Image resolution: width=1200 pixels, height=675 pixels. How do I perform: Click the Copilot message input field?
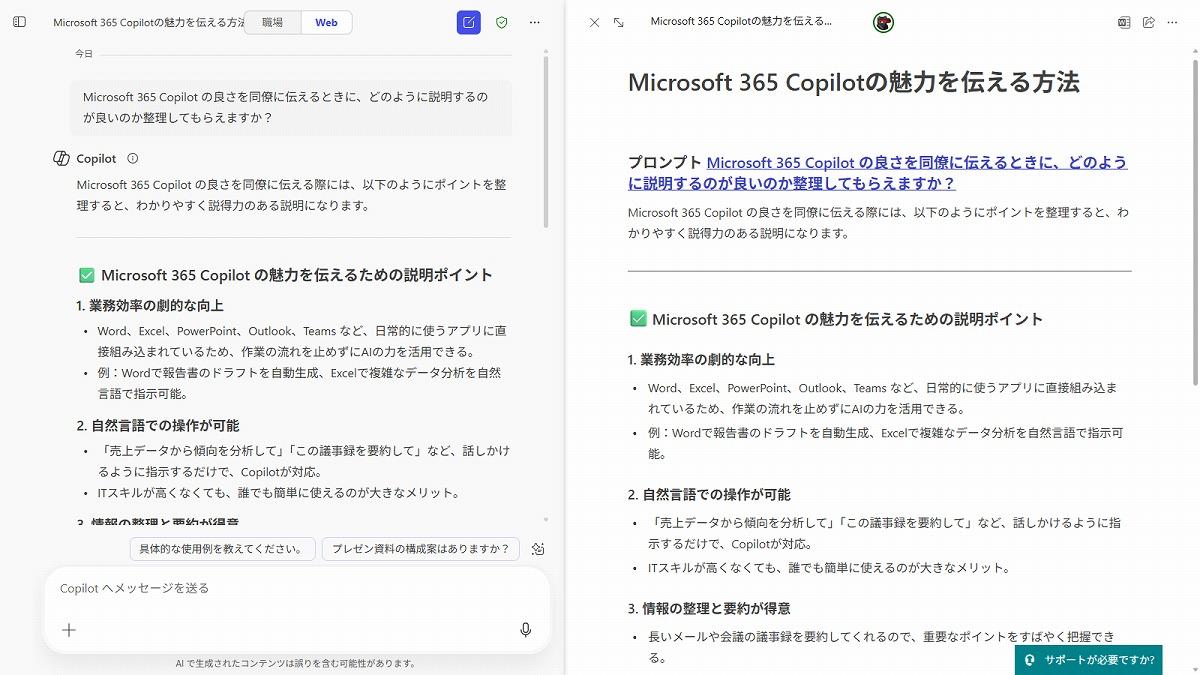[297, 588]
